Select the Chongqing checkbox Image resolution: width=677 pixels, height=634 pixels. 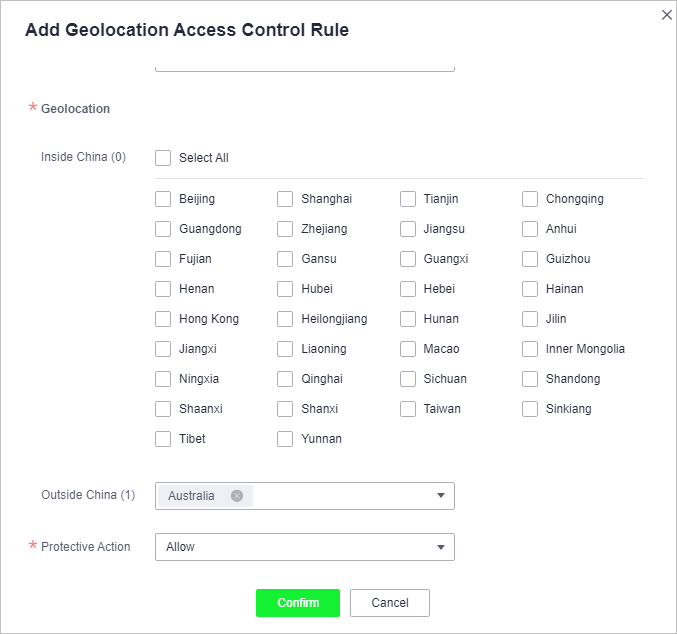tap(530, 199)
